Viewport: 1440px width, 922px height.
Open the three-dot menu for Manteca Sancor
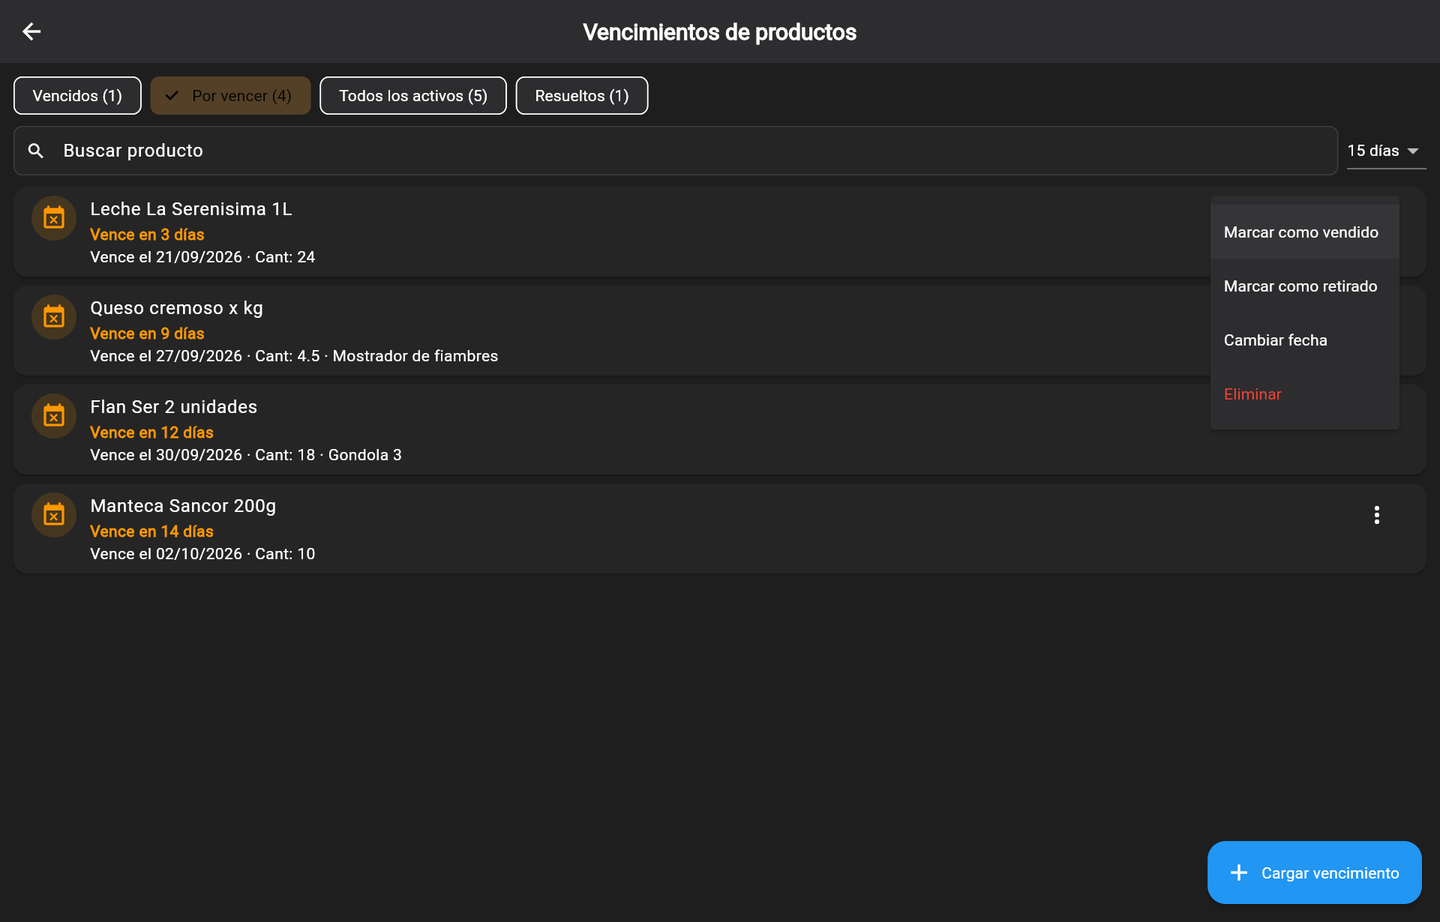(x=1377, y=515)
